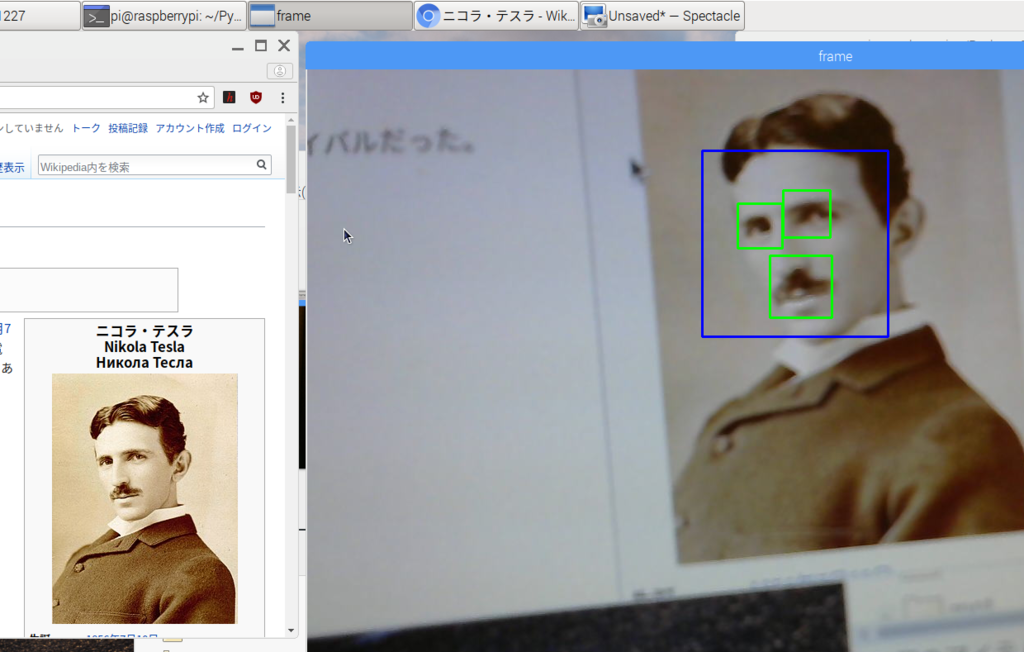
Task: Switch to the frame window taskbar item
Action: point(330,16)
